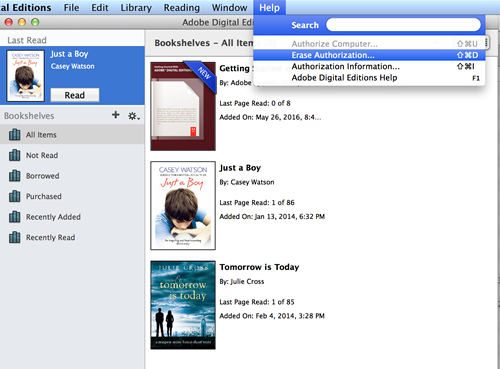
Task: Click the Purchased bookshelf icon
Action: [x=14, y=196]
